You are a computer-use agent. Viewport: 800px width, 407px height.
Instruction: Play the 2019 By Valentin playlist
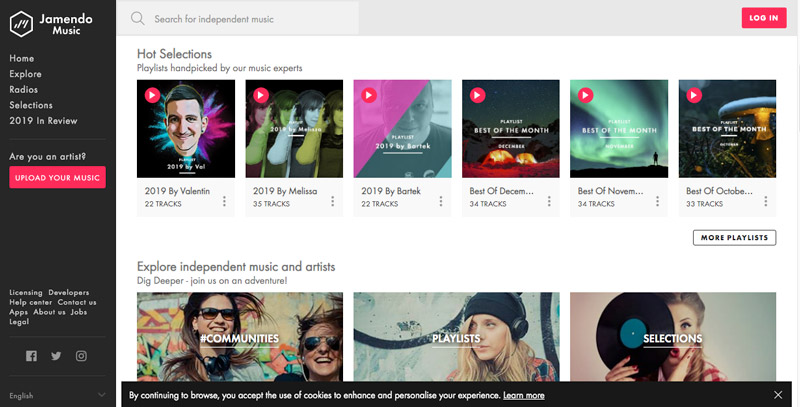tap(151, 95)
